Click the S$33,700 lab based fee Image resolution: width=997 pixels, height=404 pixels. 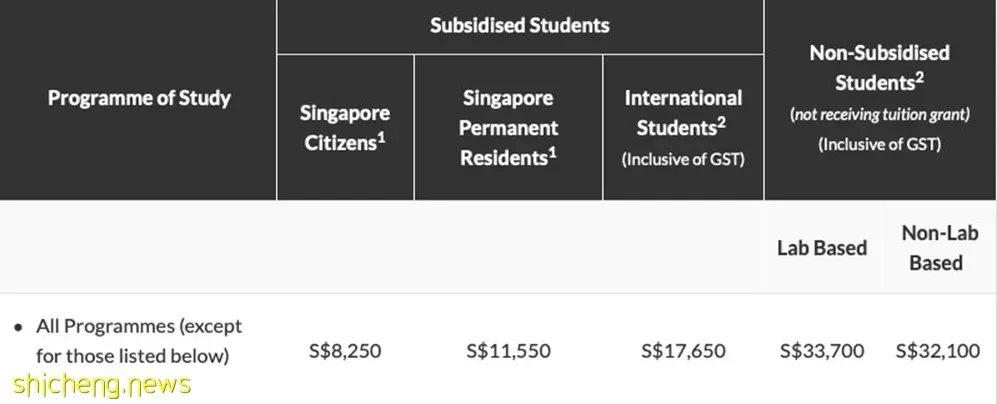pyautogui.click(x=822, y=351)
